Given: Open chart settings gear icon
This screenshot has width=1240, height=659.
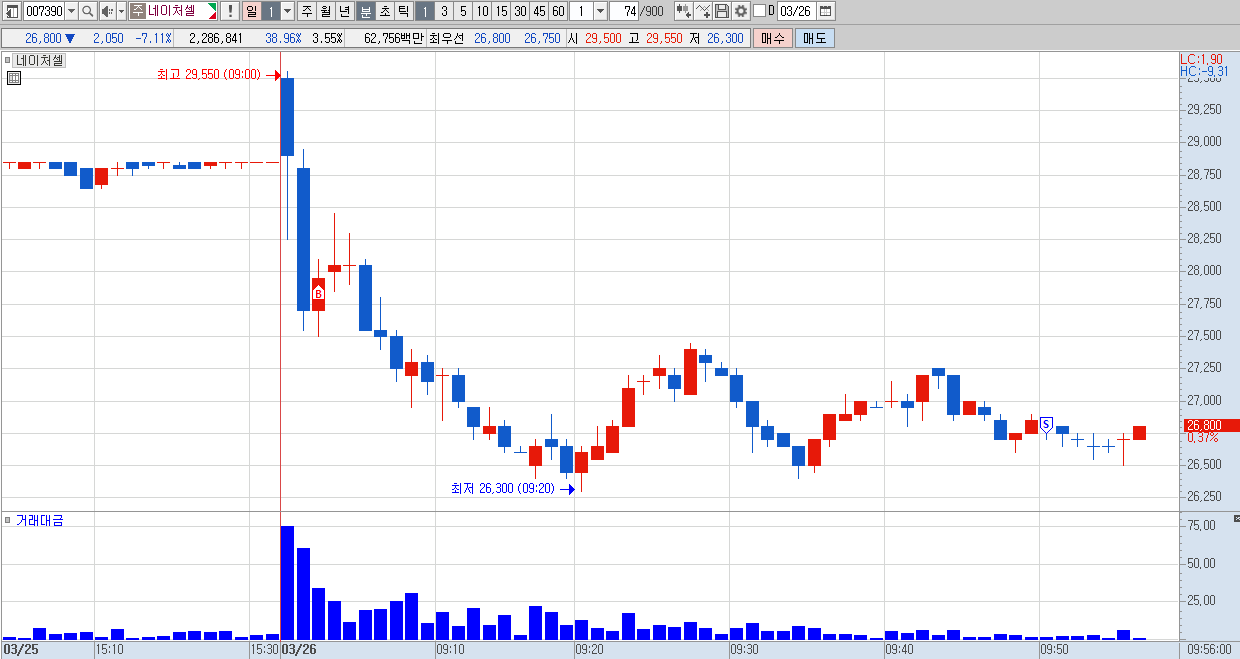Looking at the screenshot, I should coord(741,11).
